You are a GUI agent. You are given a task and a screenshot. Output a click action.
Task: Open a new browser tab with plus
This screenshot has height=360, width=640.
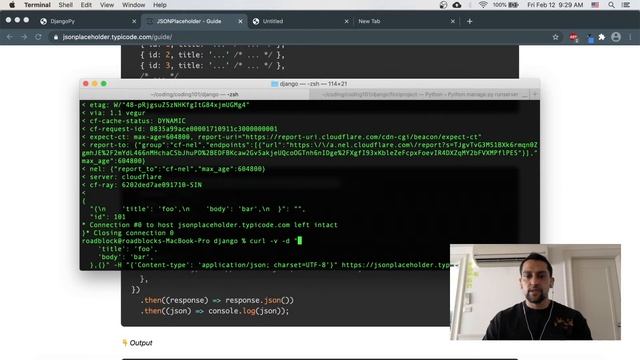tap(469, 21)
